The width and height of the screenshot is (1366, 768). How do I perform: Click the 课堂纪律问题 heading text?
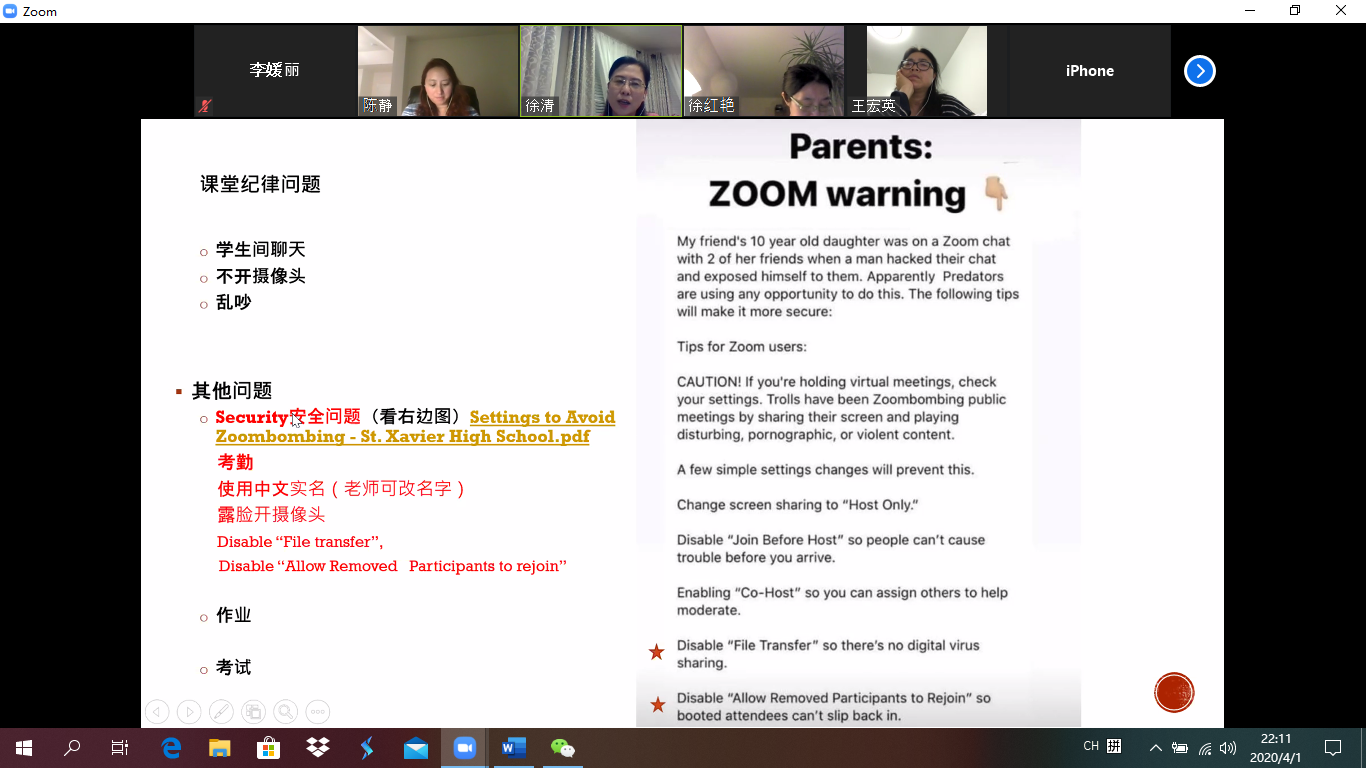[x=260, y=184]
